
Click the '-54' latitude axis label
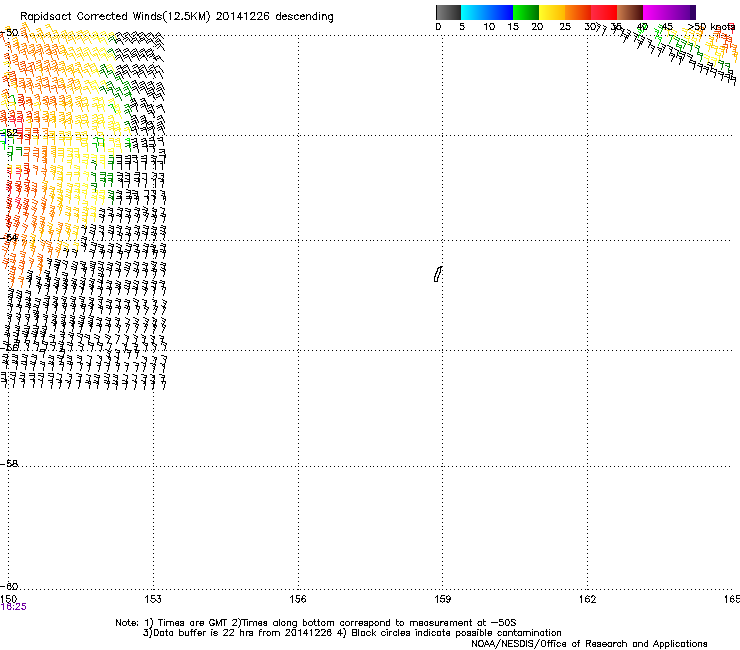pyautogui.click(x=9, y=237)
